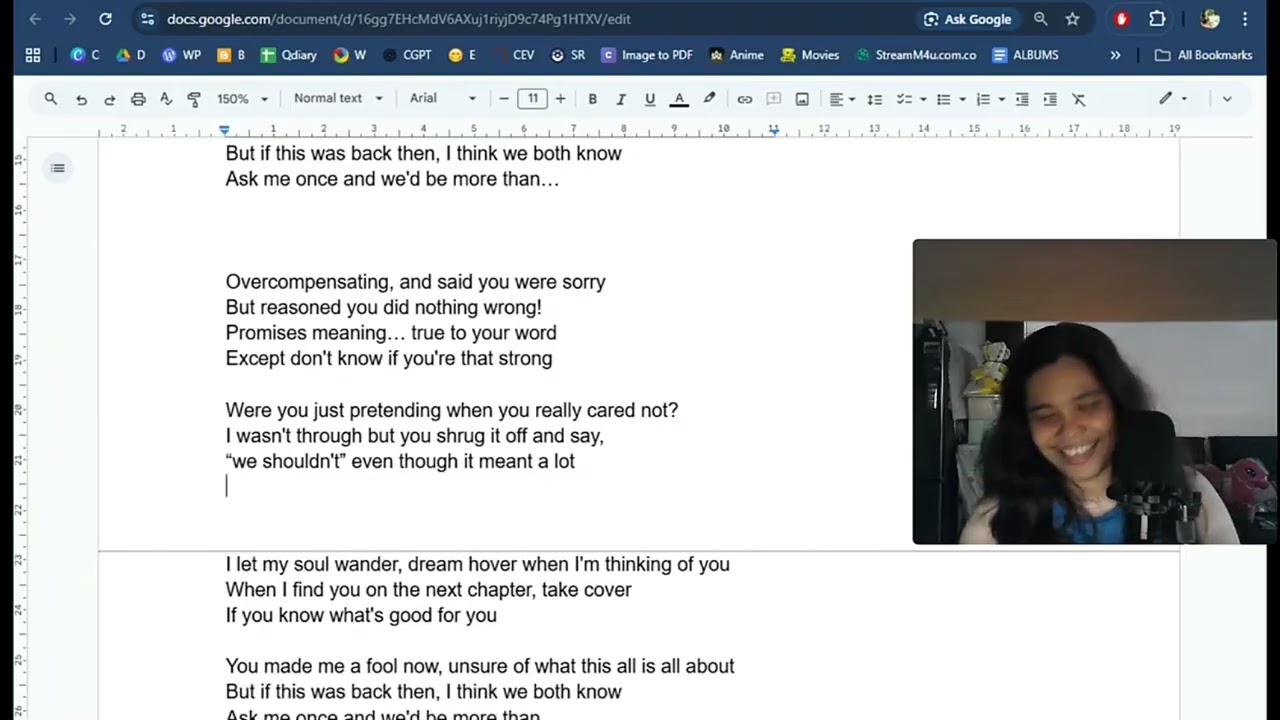Viewport: 1280px width, 720px height.
Task: Open the WP bookmark
Action: coord(182,55)
